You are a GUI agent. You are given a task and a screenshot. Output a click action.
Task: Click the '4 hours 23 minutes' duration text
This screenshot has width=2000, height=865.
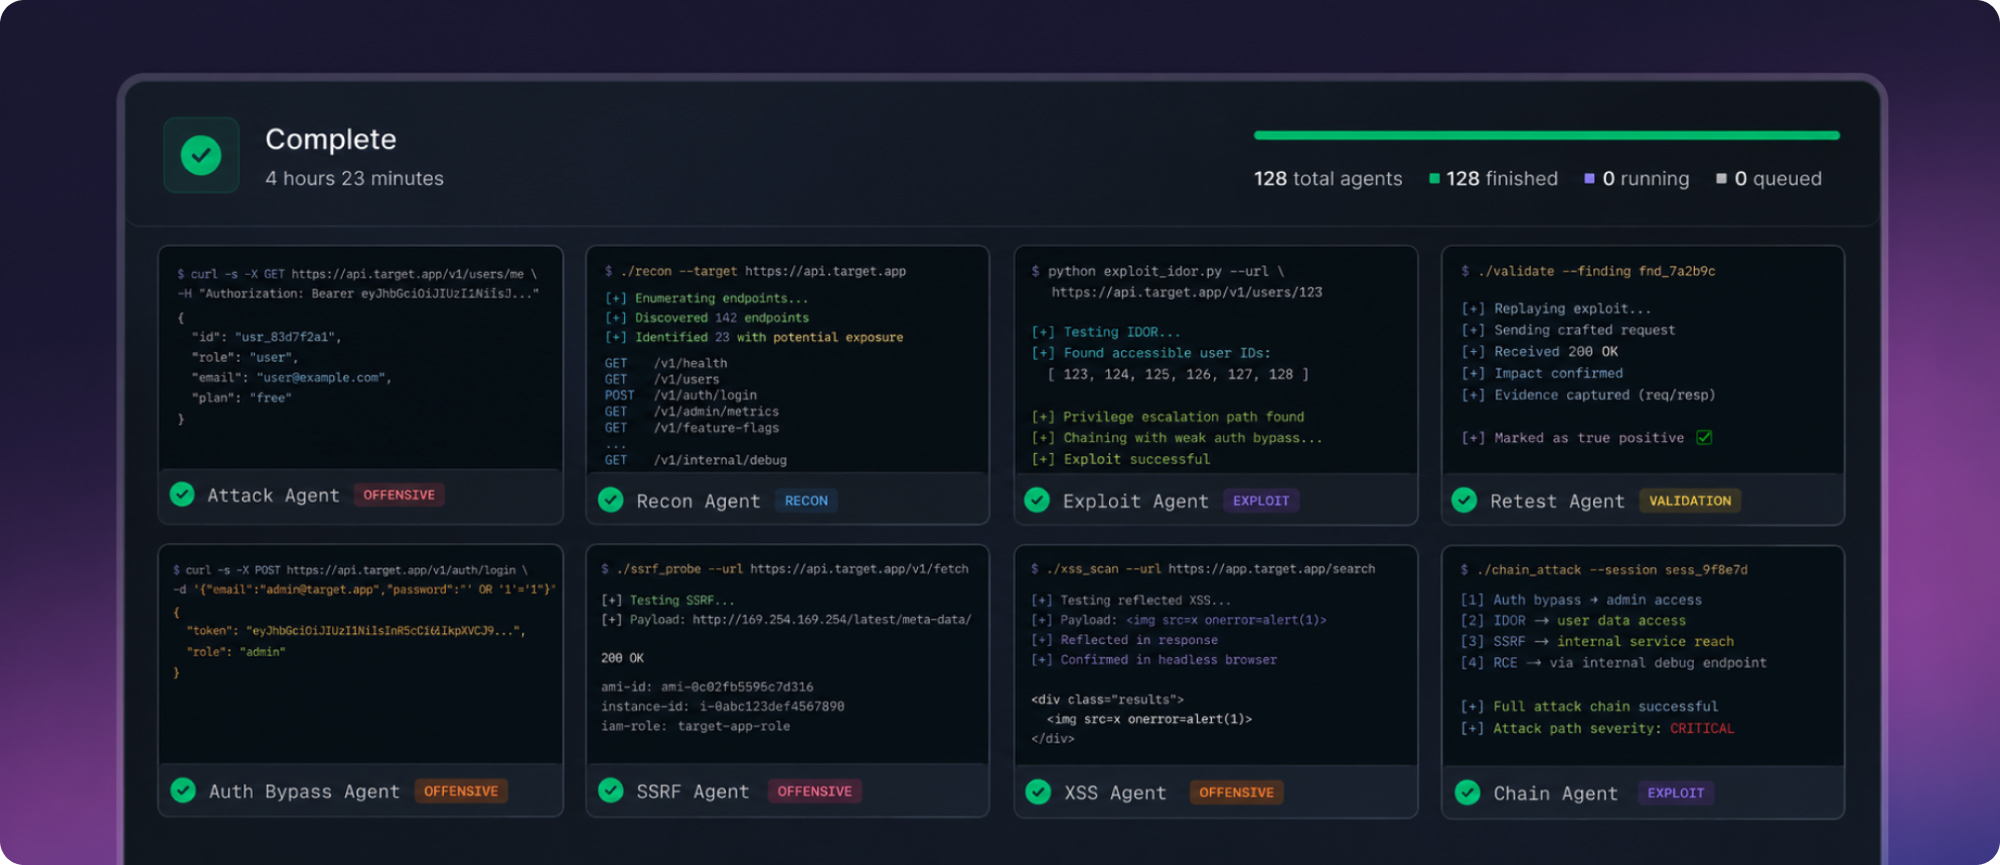[x=354, y=178]
